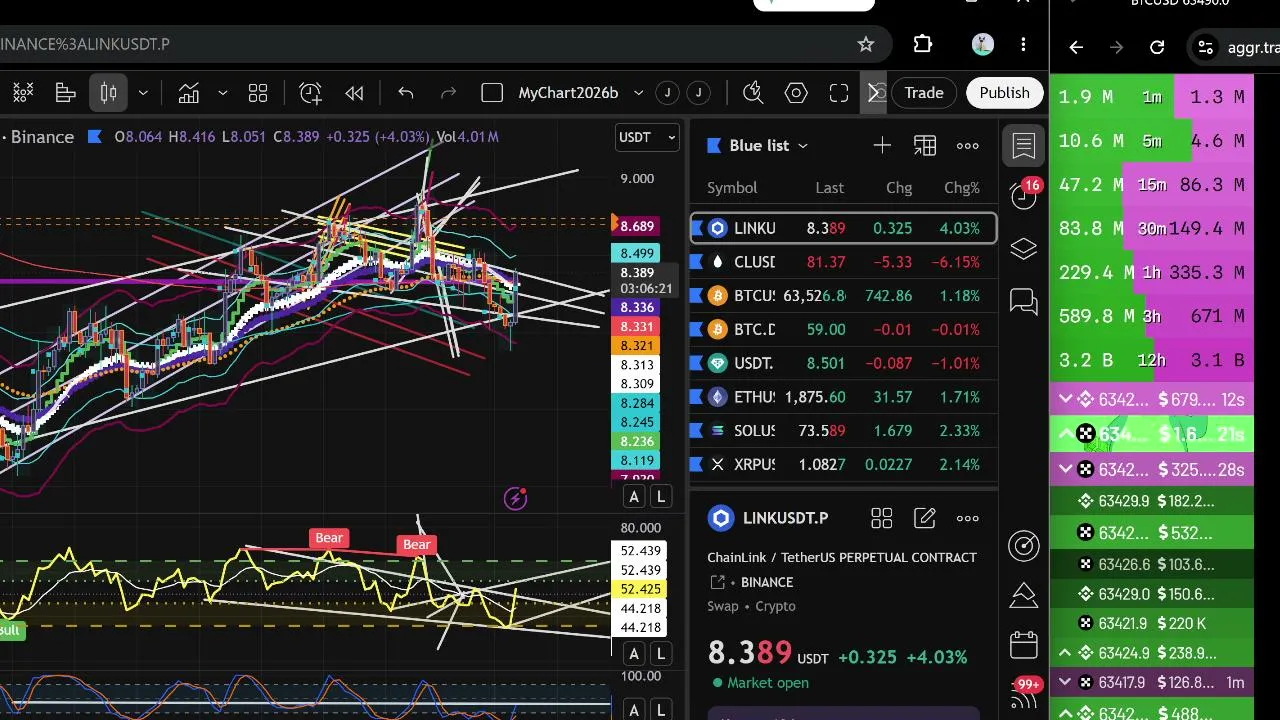Start bar replay with the rewind icon

pos(354,93)
